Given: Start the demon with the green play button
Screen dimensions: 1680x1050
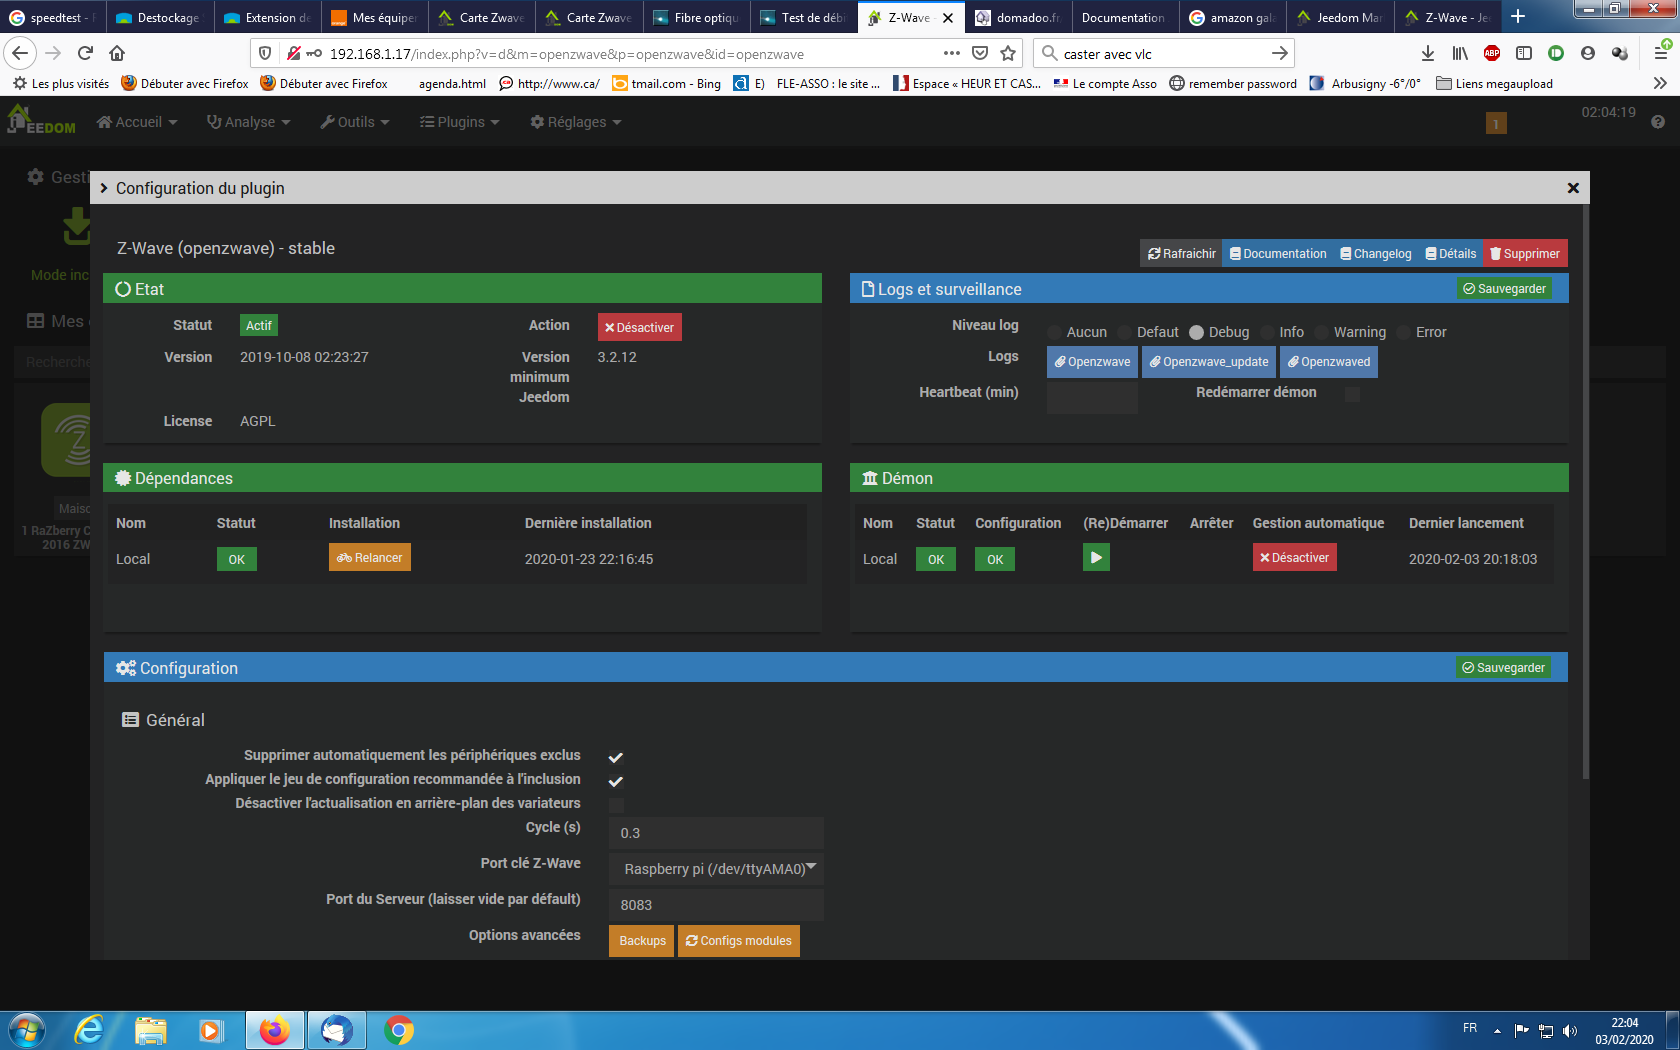Looking at the screenshot, I should pos(1096,557).
